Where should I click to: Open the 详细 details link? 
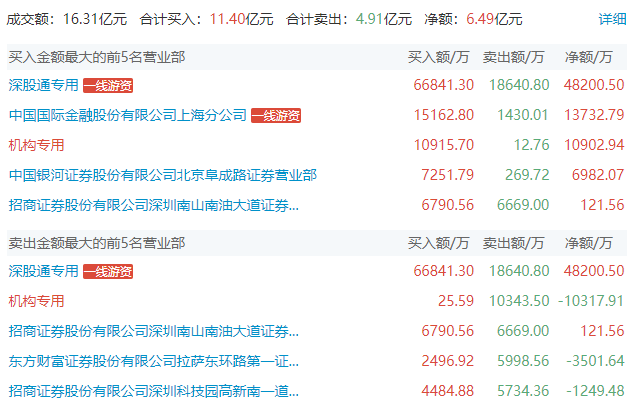612,19
